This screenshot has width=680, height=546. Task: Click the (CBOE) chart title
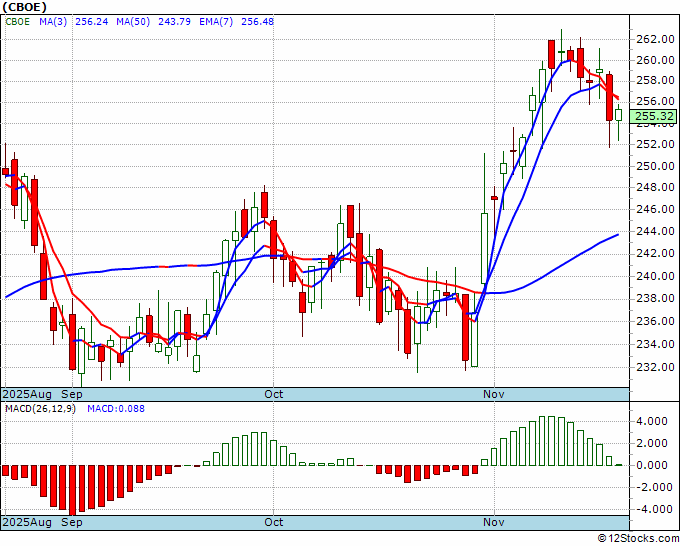pyautogui.click(x=24, y=7)
